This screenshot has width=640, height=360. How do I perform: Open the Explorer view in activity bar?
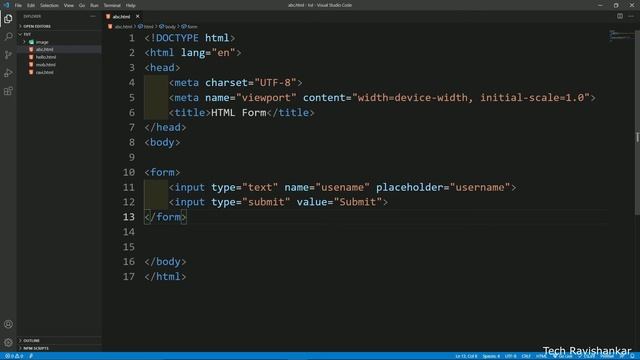(8, 19)
